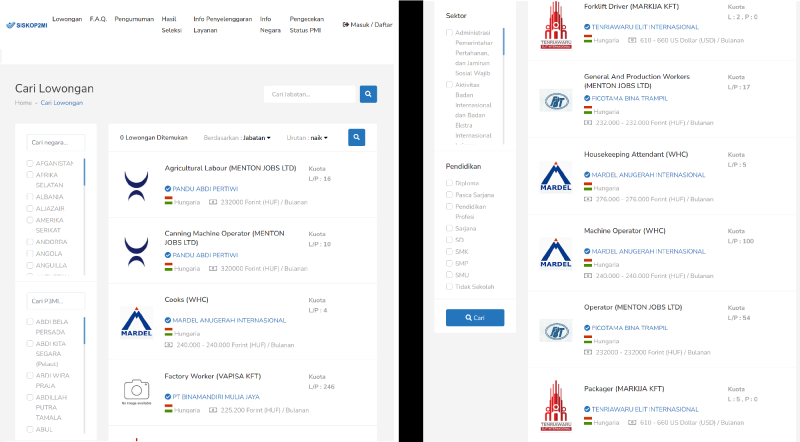The height and width of the screenshot is (442, 800).
Task: Click the blue Cari filter button
Action: [475, 317]
